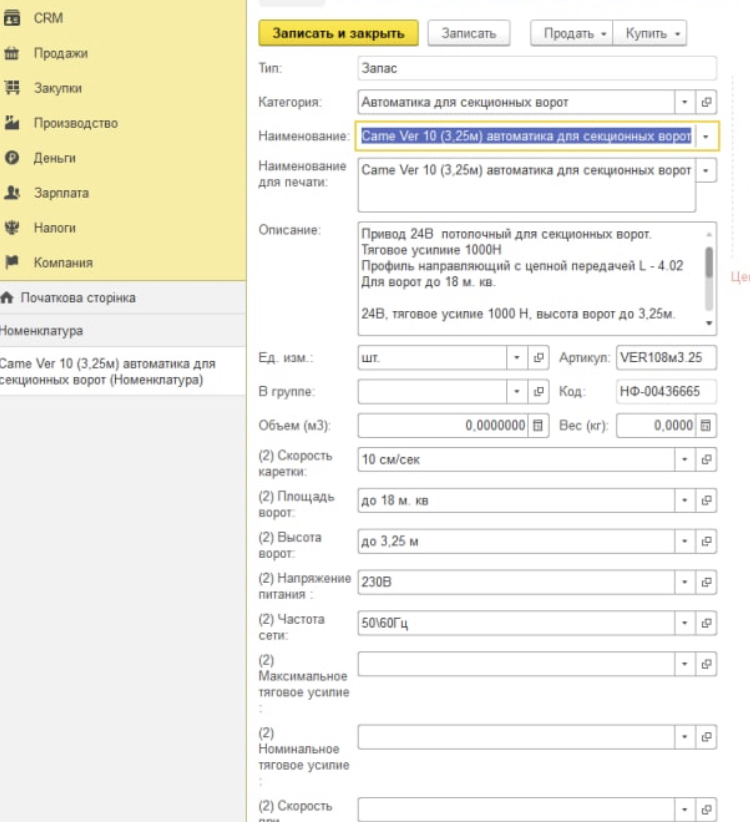Open the Категория field's open-item icon
The image size is (750, 822).
click(x=706, y=102)
